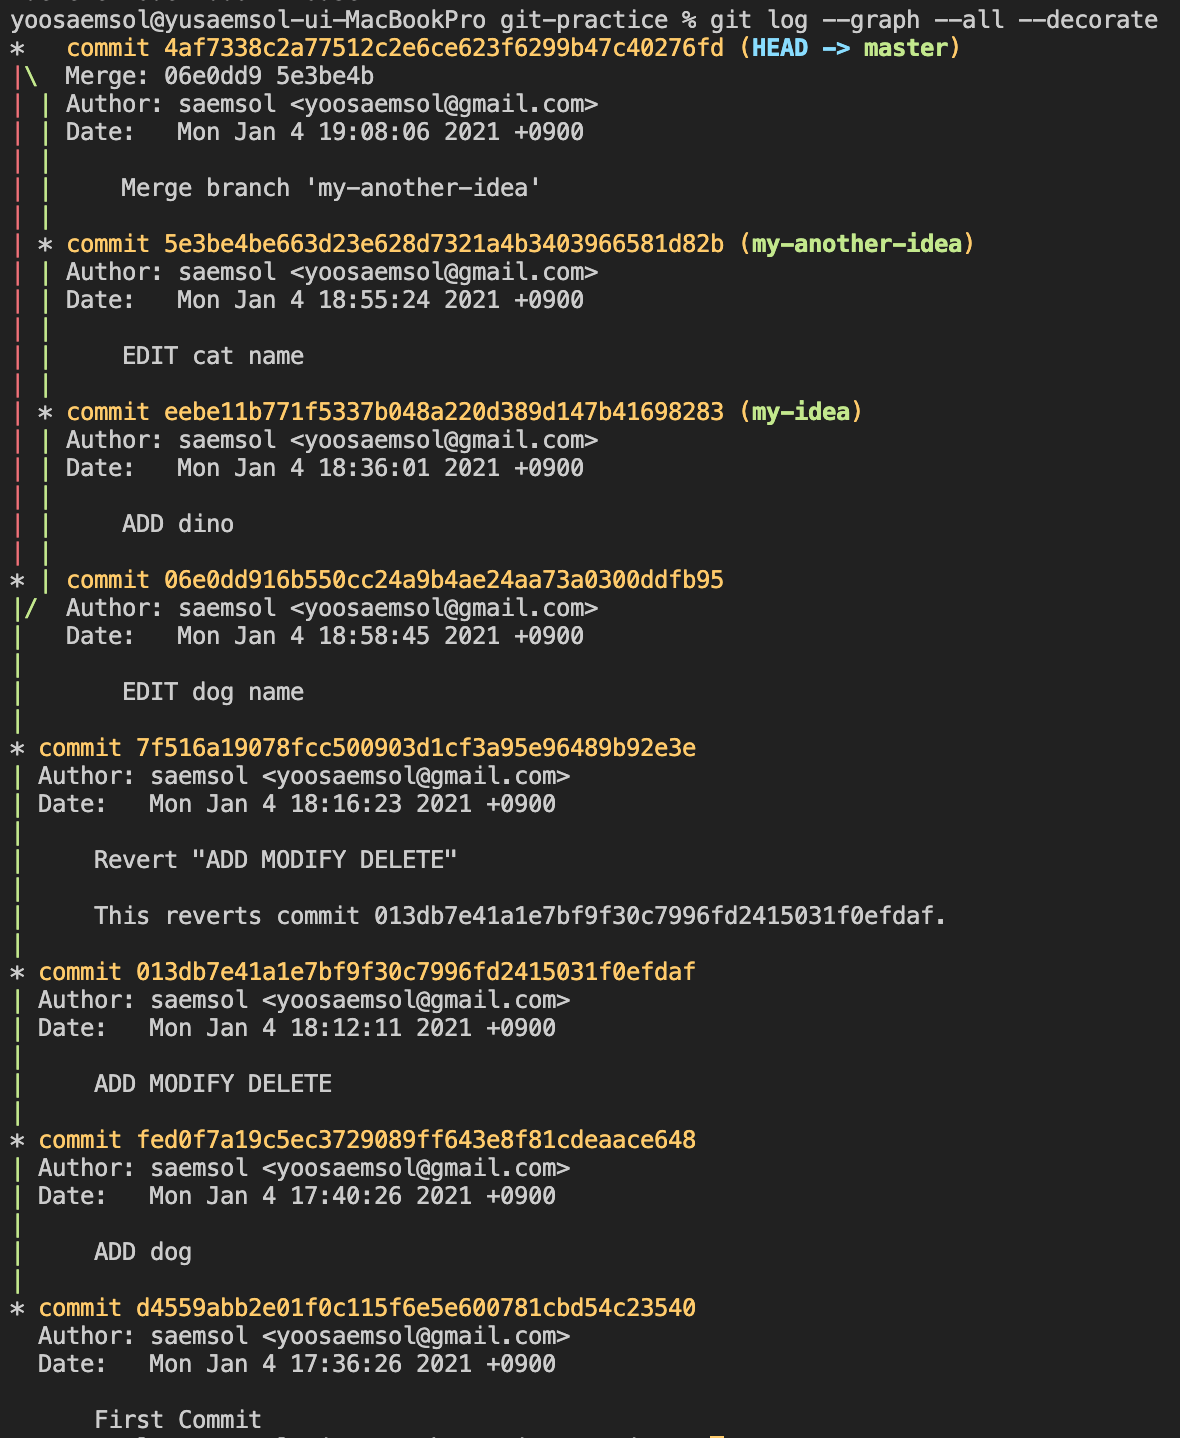Select date Mon Jan 4 17:36:26 2021
1180x1438 pixels.
click(310, 1364)
